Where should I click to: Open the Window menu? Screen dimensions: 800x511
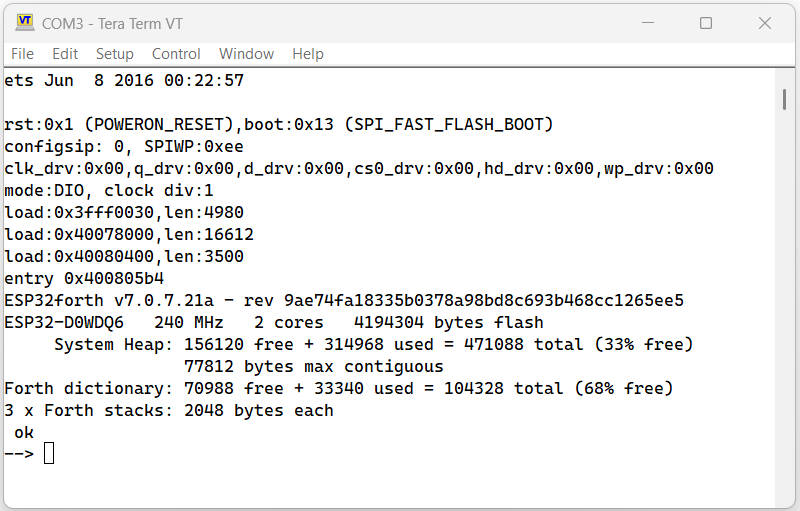[x=246, y=54]
